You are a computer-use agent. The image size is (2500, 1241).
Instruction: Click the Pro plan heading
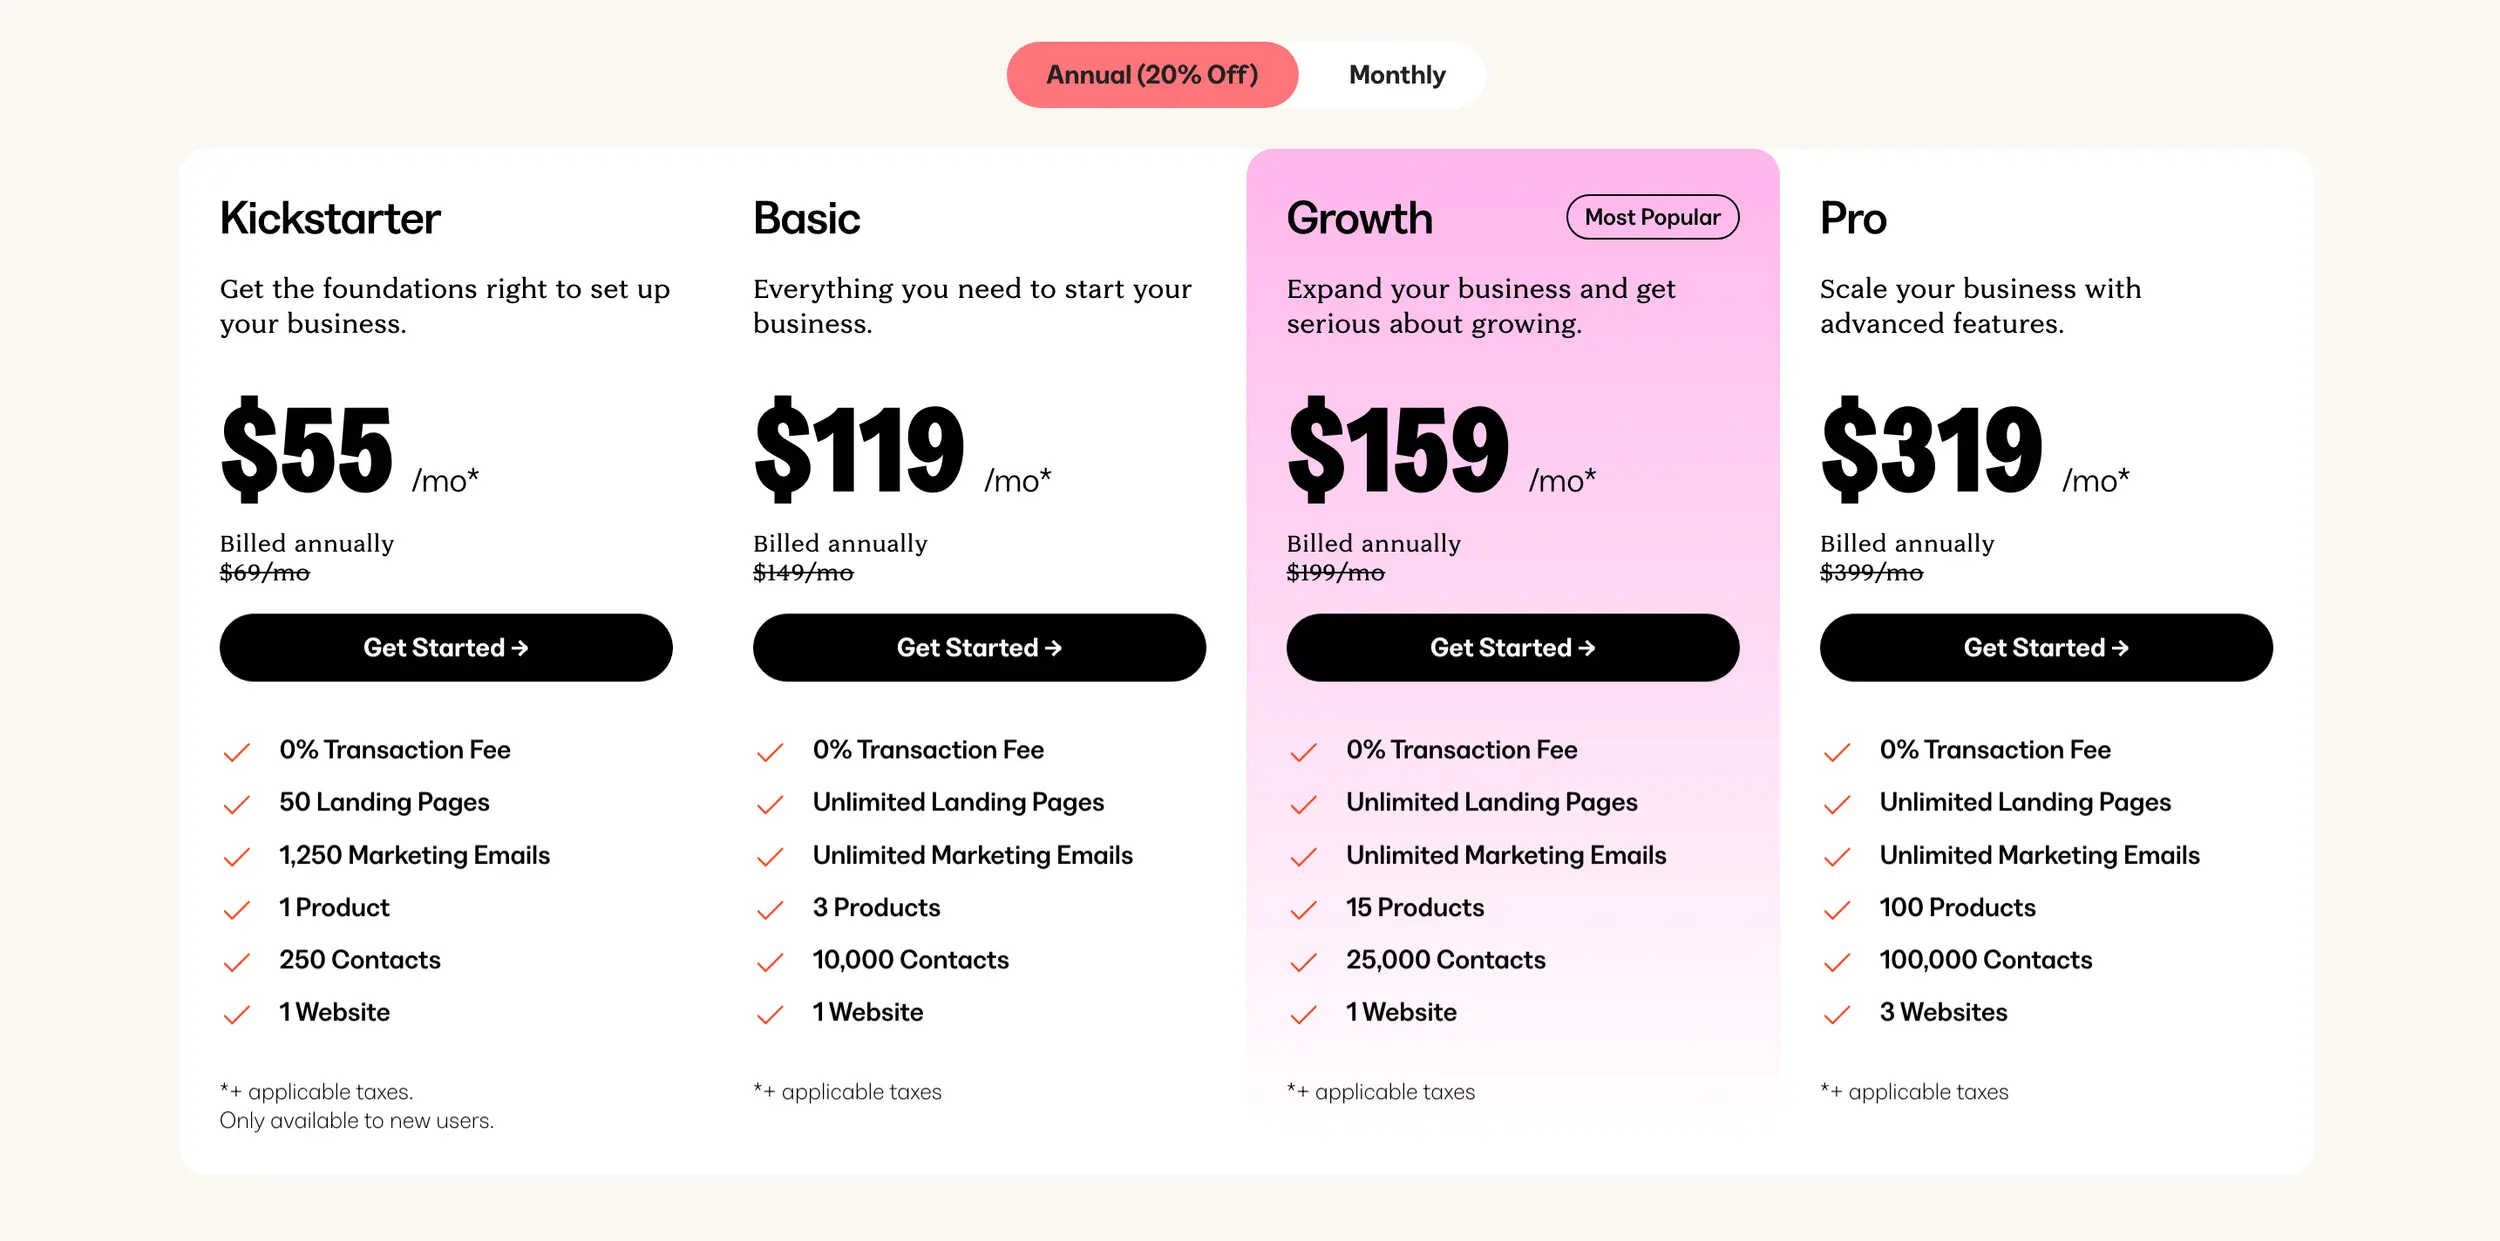tap(1853, 218)
